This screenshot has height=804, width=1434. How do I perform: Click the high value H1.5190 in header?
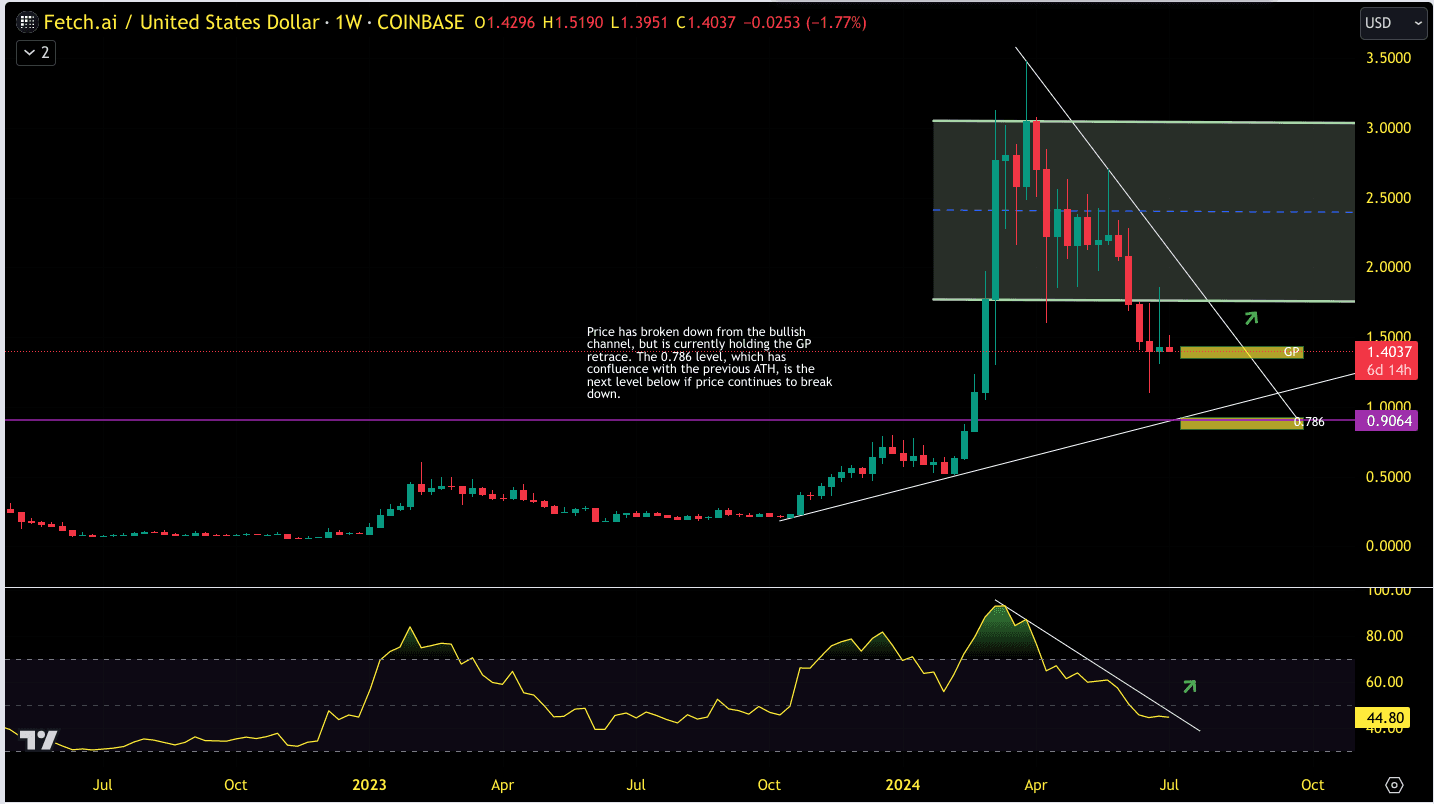[x=573, y=22]
